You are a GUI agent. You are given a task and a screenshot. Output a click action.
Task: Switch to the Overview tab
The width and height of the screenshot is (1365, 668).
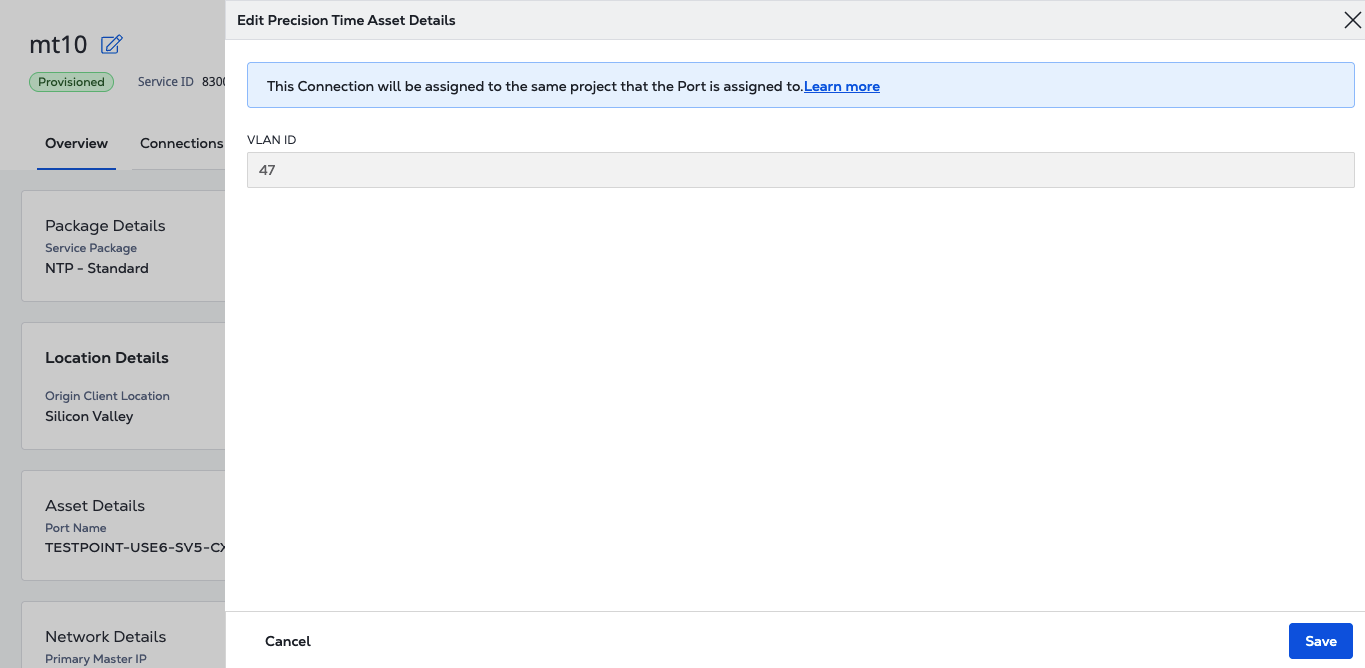click(76, 143)
